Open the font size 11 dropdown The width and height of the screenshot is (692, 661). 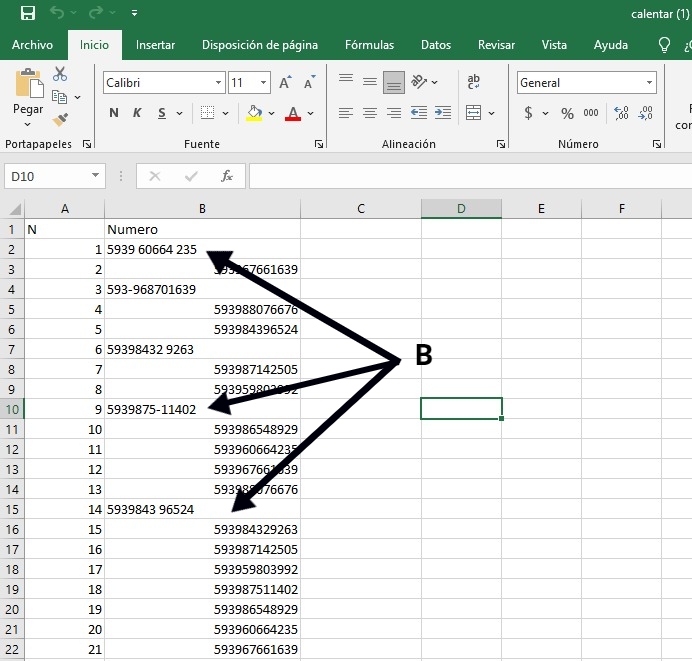point(263,83)
